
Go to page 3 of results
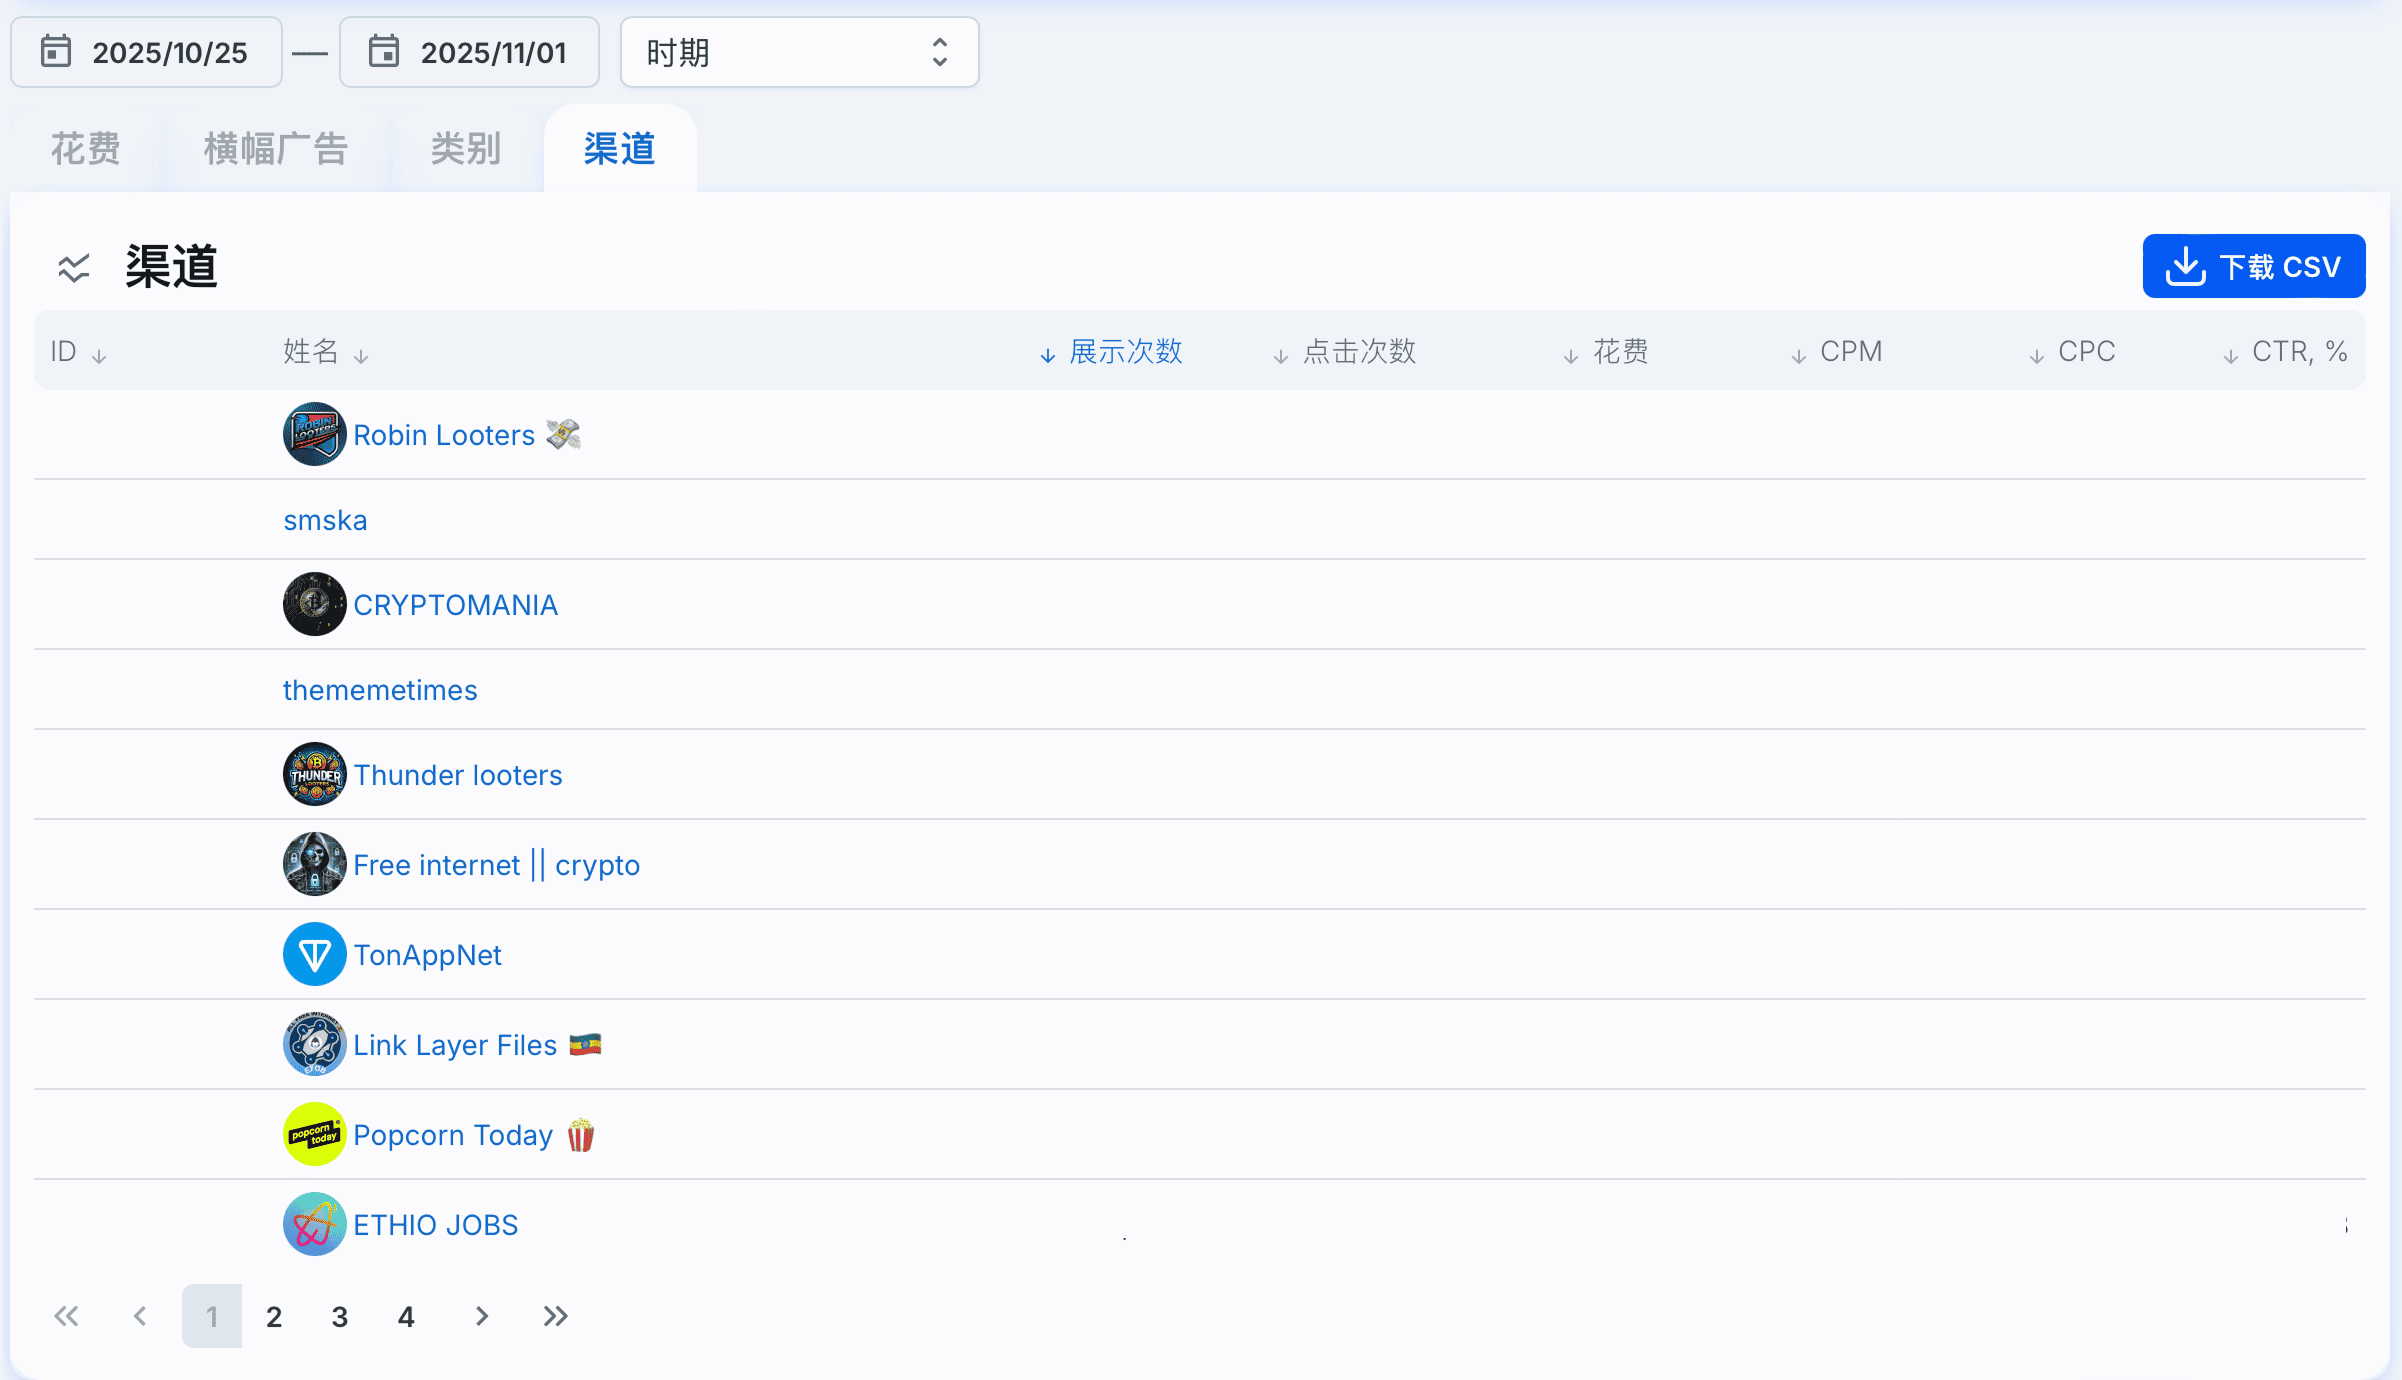(x=340, y=1316)
